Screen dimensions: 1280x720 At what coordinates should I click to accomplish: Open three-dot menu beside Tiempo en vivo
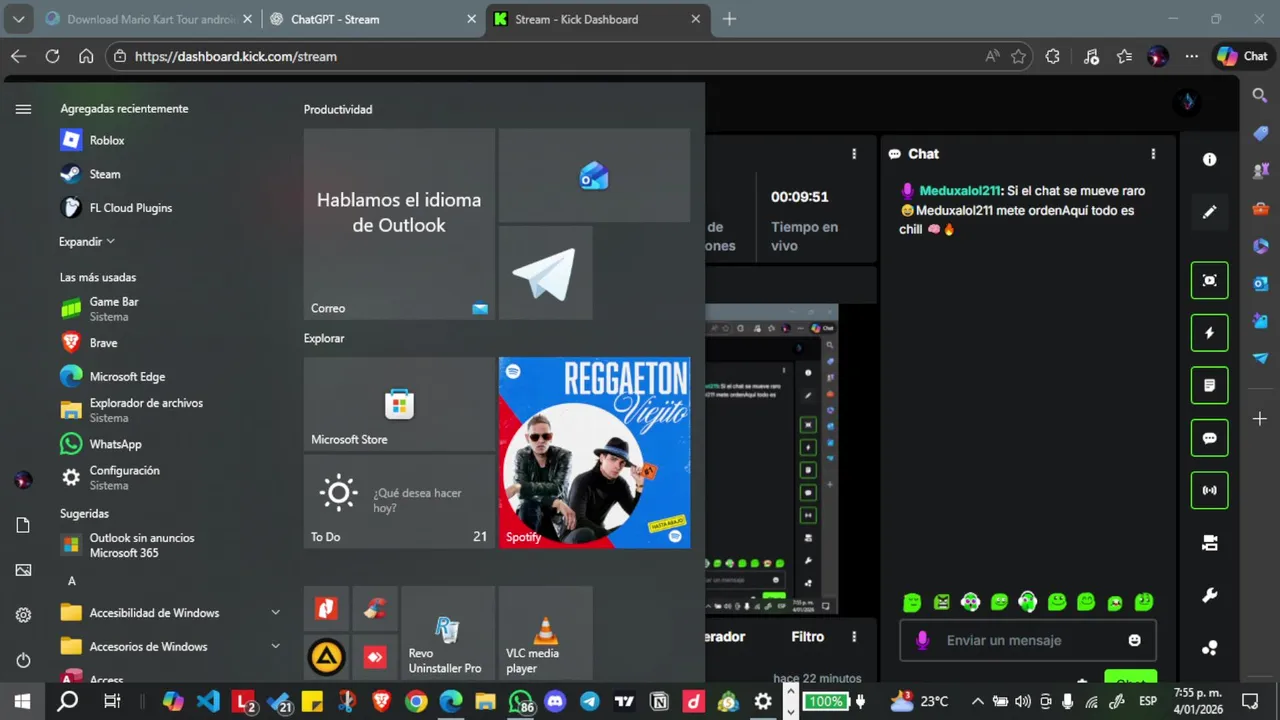pos(854,154)
